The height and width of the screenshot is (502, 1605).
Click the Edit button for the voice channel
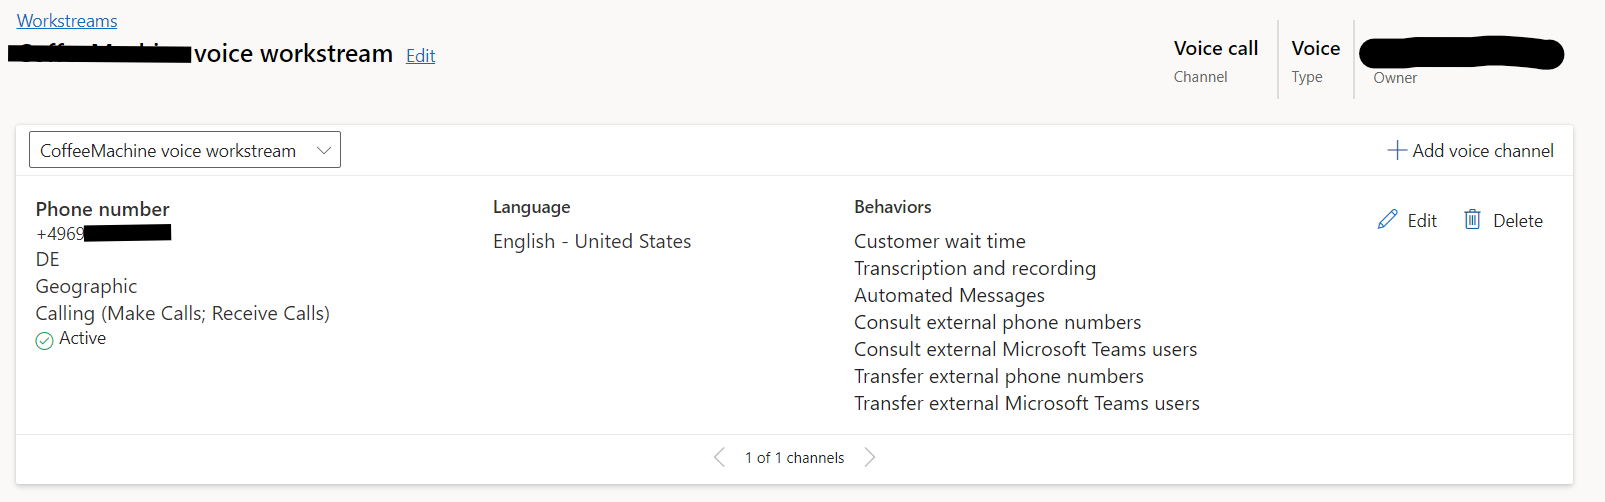[1407, 220]
